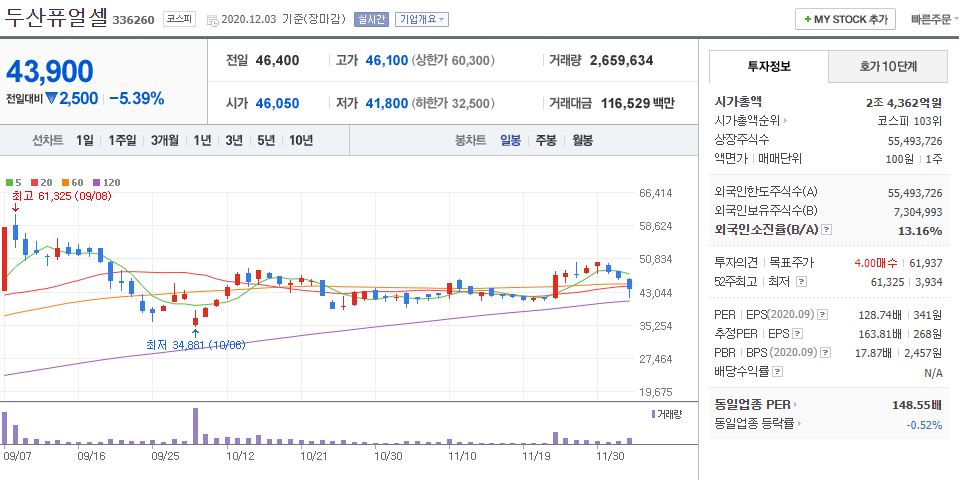Click the 고가 value 46,100

tap(386, 61)
